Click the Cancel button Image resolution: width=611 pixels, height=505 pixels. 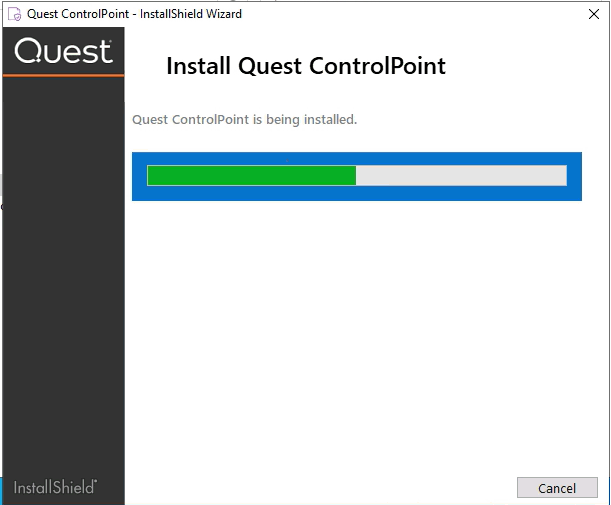click(557, 488)
